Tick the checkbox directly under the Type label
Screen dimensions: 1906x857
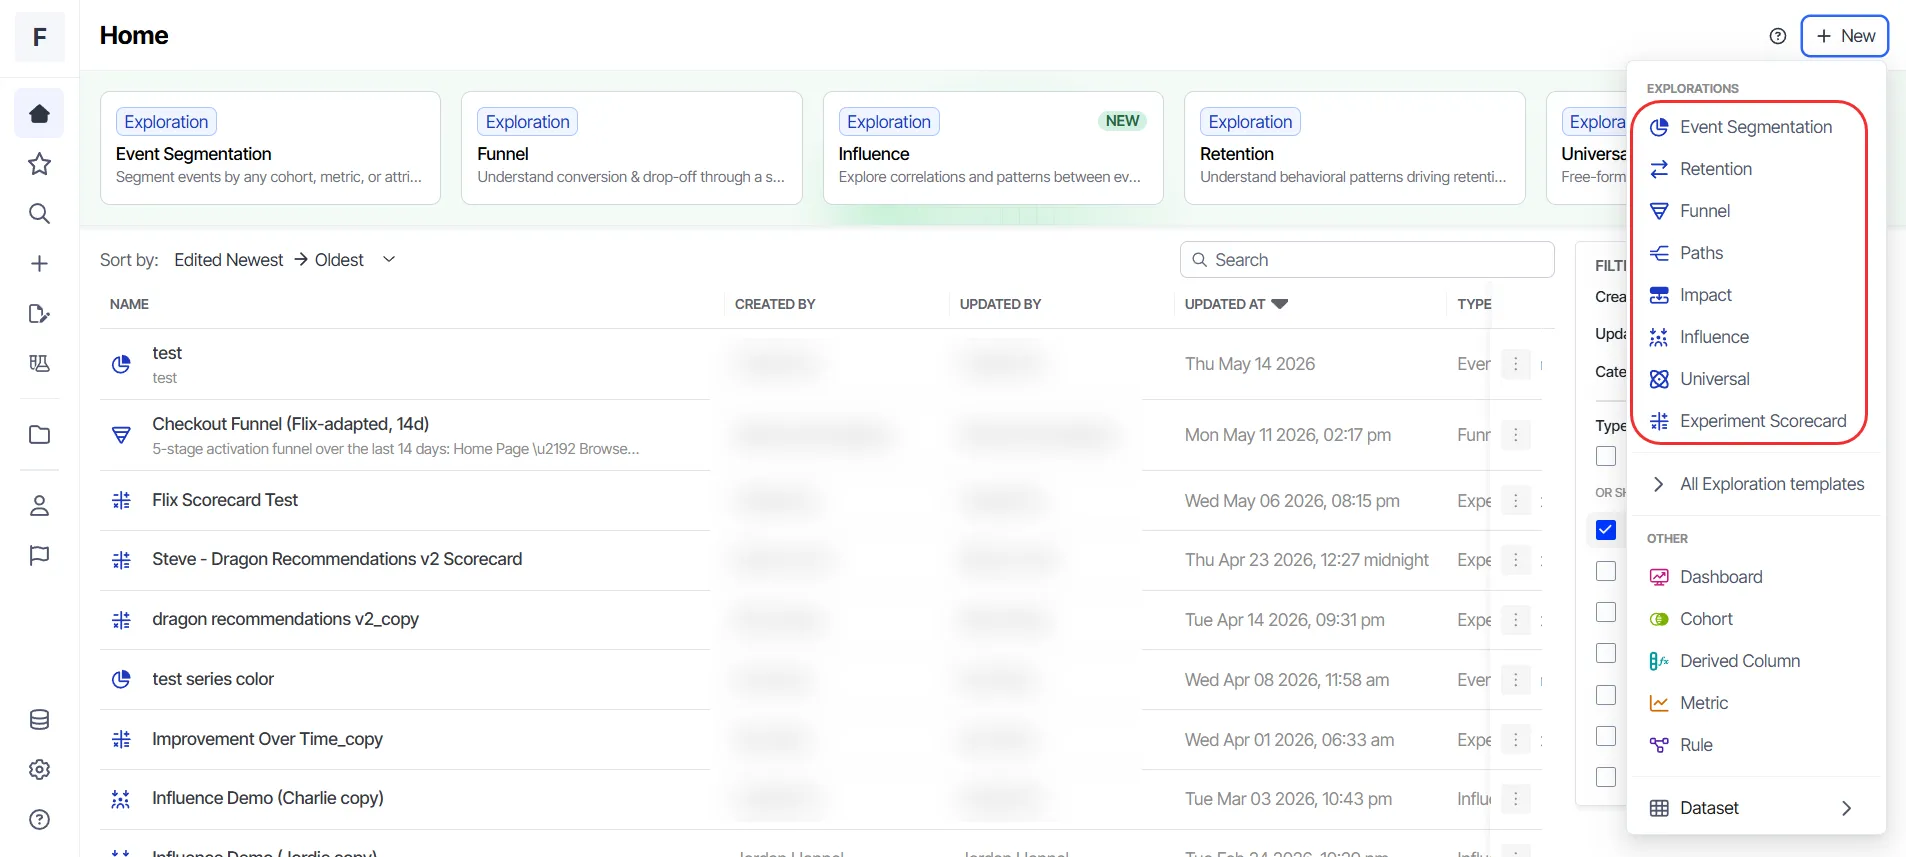(x=1606, y=456)
